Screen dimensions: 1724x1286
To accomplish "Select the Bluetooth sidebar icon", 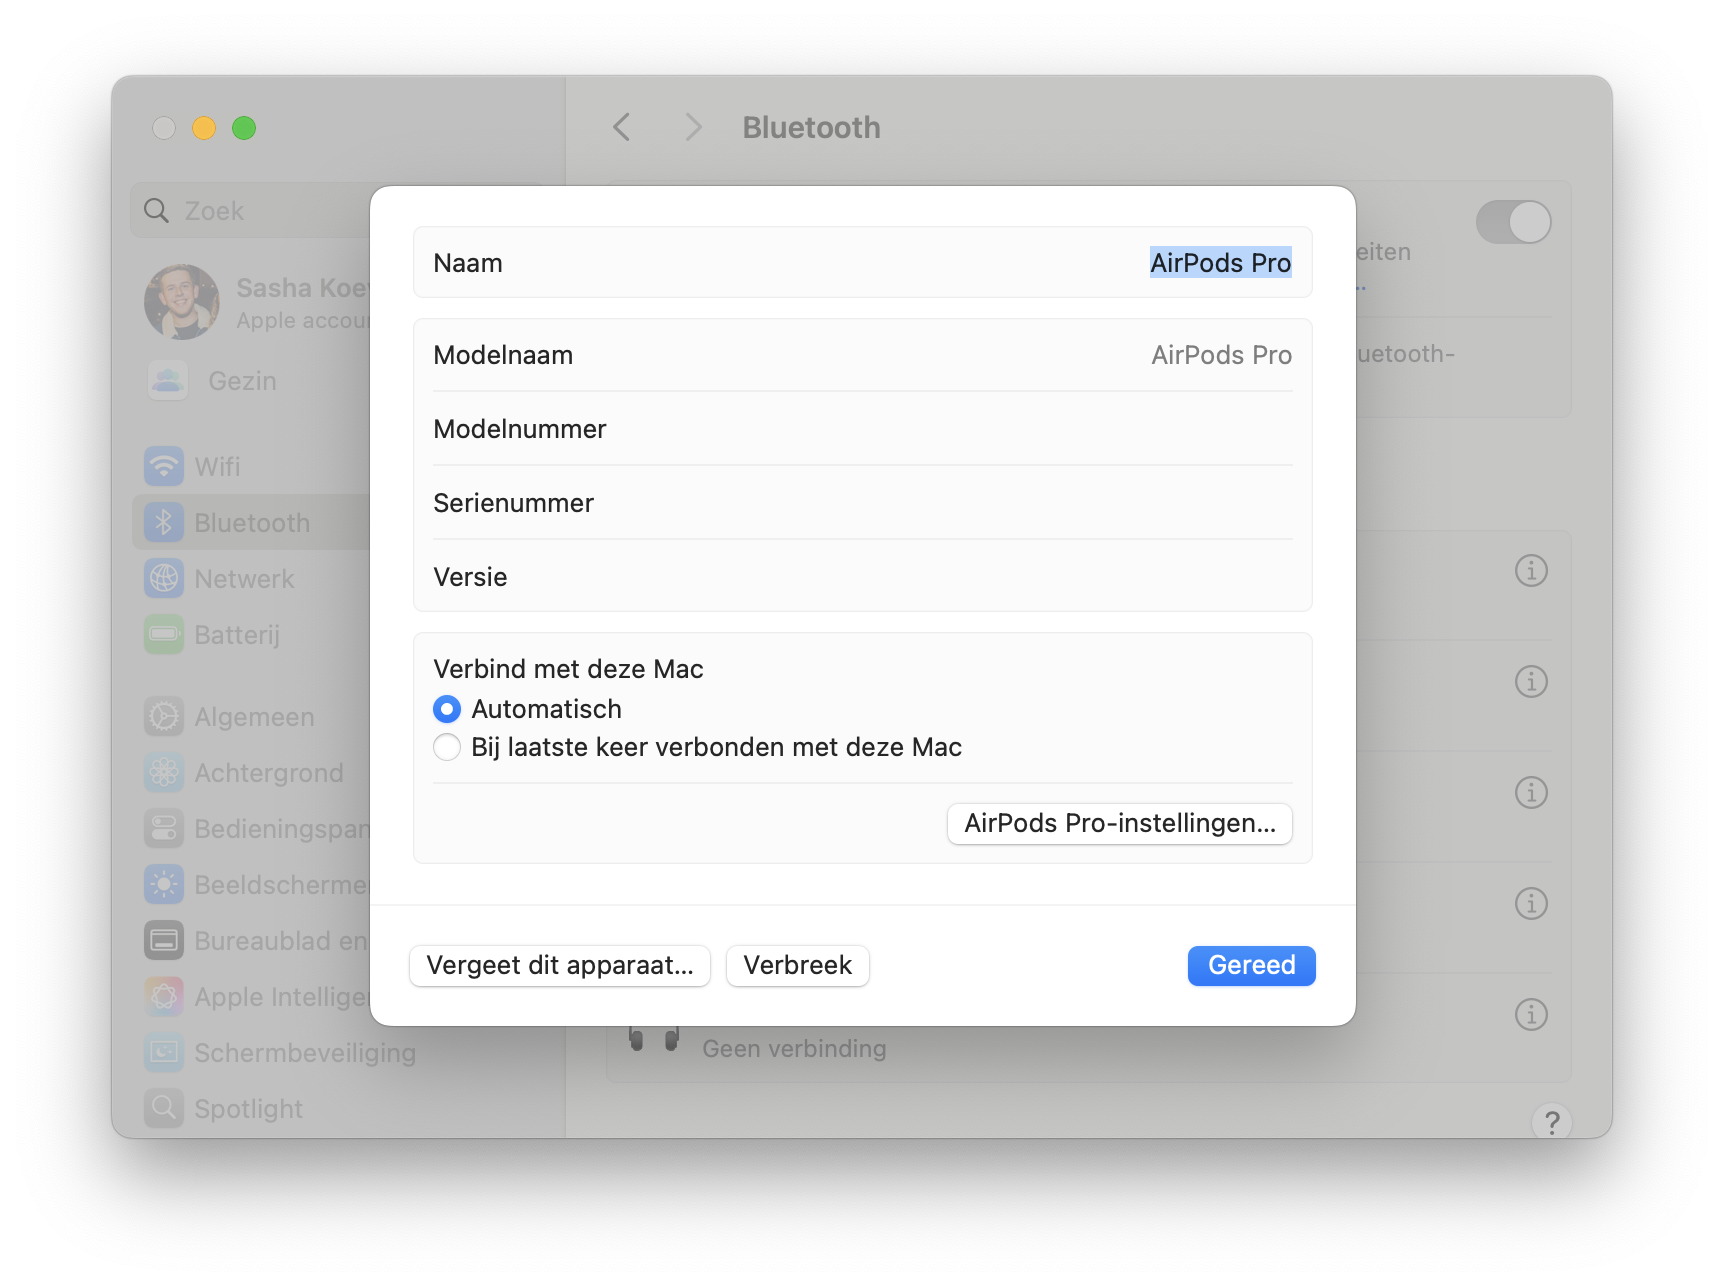I will pyautogui.click(x=164, y=522).
